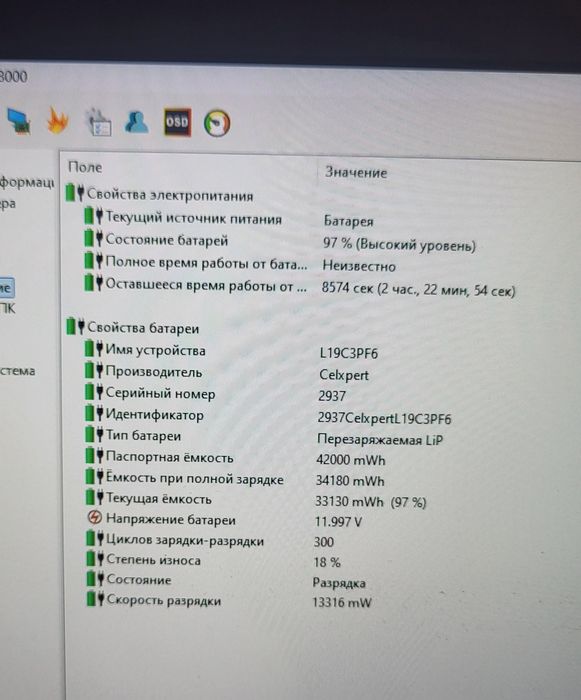The image size is (581, 700).
Task: Click the value Celxpert
Action: coord(344,375)
